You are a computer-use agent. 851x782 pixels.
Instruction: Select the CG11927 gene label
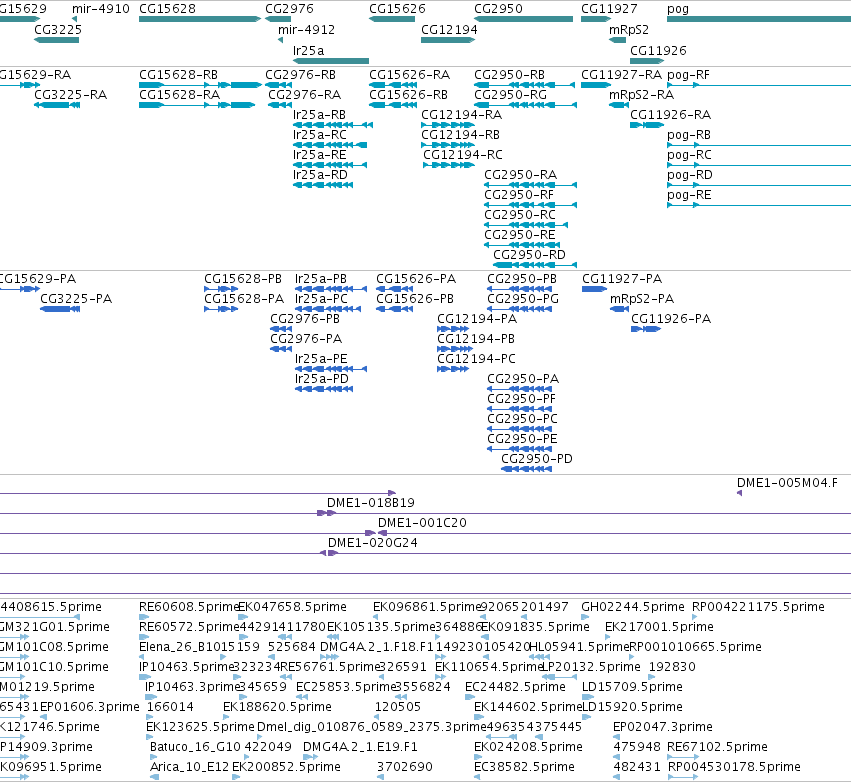point(609,9)
